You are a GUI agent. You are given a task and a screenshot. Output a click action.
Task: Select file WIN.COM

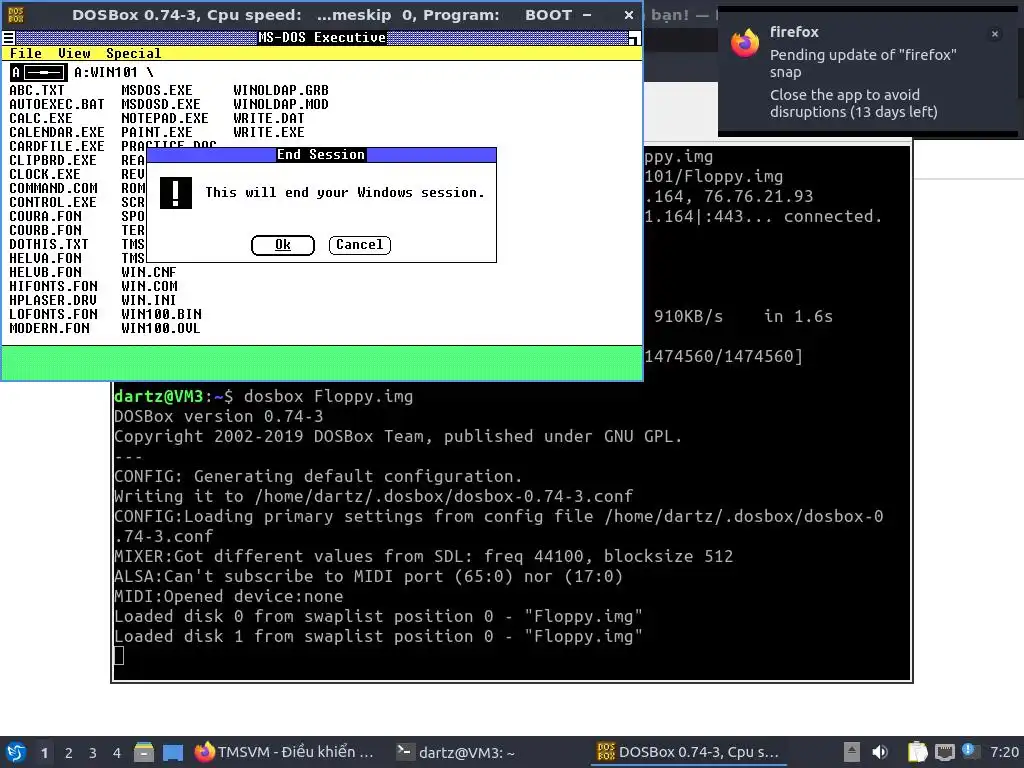(x=149, y=287)
